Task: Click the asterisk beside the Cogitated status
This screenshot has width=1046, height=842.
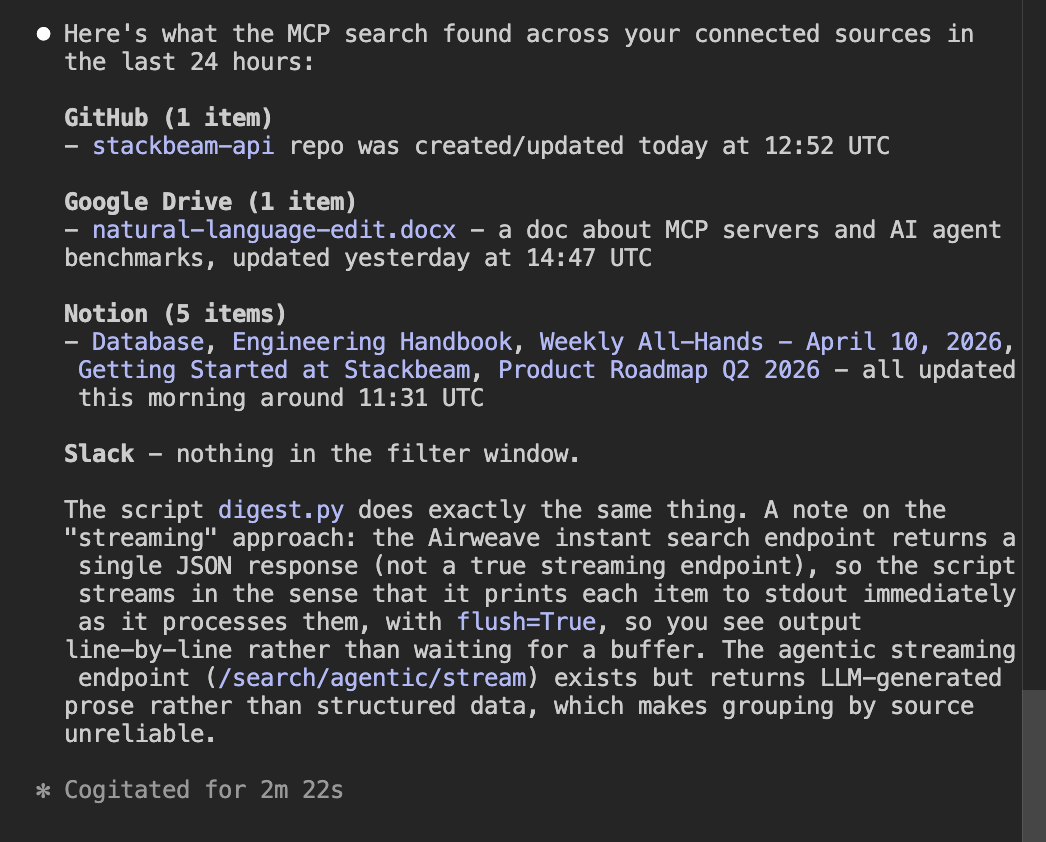Action: (43, 790)
